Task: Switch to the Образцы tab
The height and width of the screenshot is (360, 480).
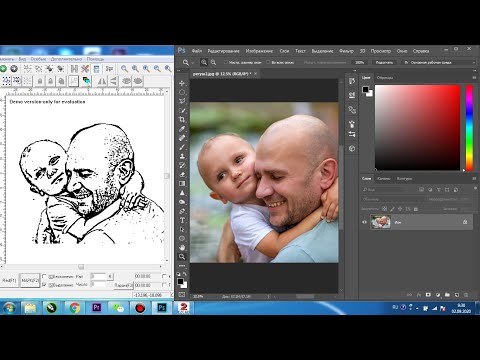Action: 385,77
